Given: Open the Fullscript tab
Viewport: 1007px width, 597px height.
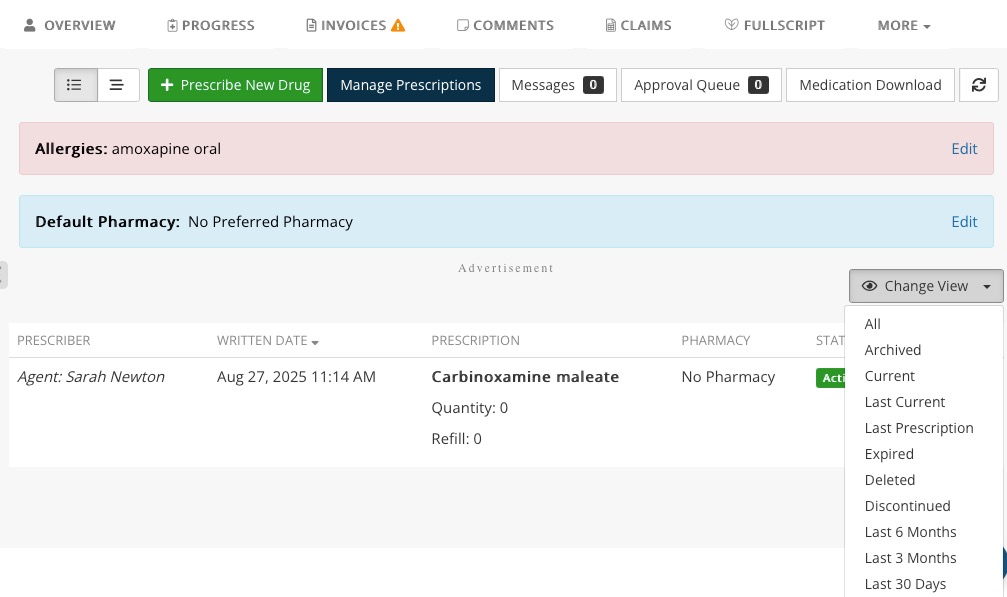Looking at the screenshot, I should (x=775, y=26).
